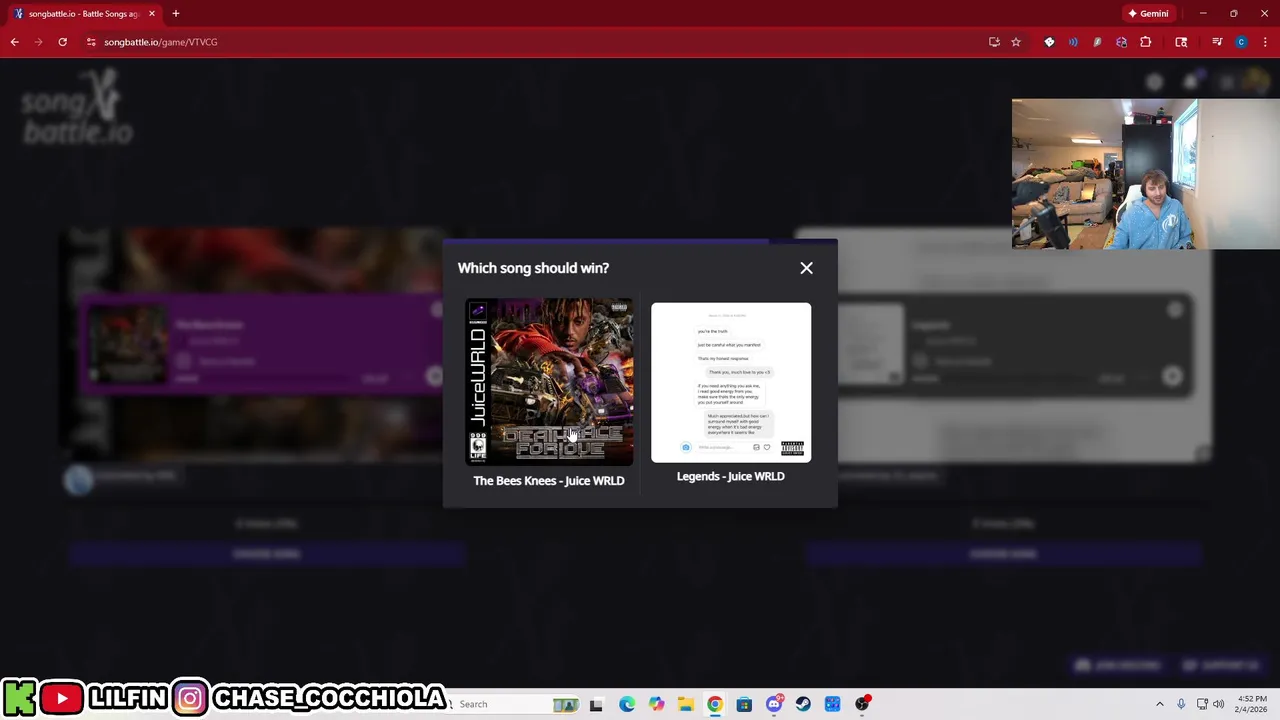Open the Gemini button in Chrome

1148,14
